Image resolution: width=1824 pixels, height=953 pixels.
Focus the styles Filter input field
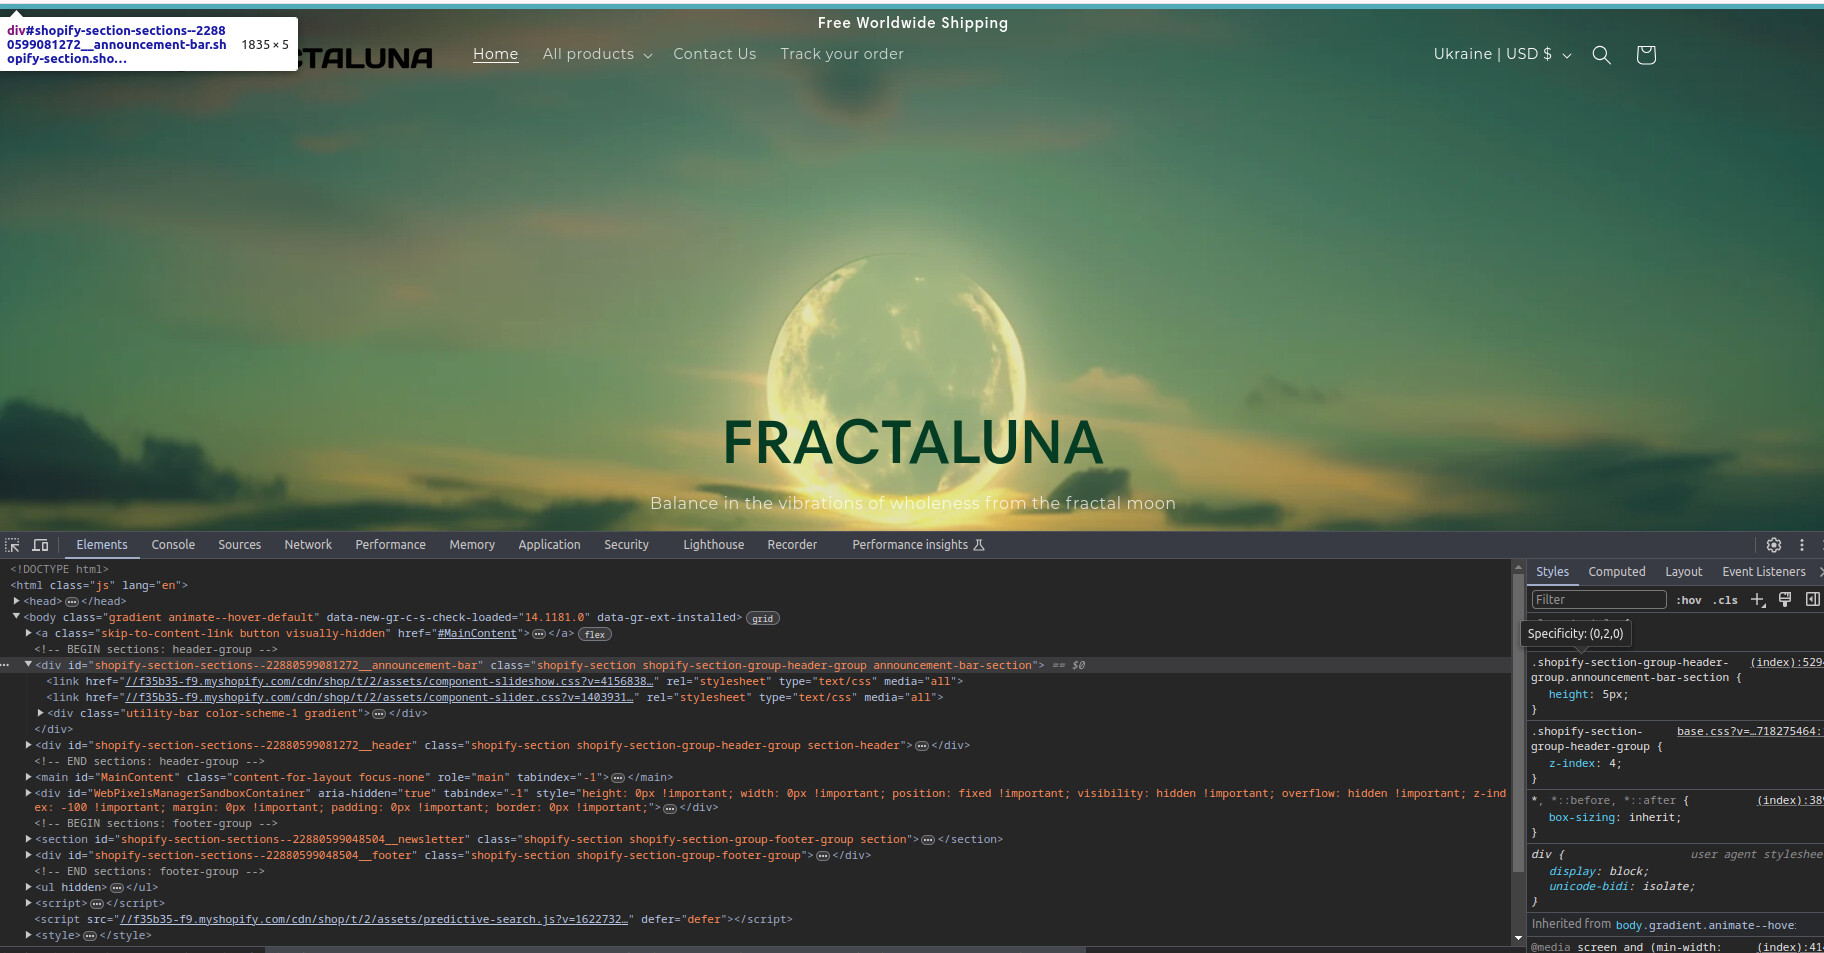point(1599,600)
